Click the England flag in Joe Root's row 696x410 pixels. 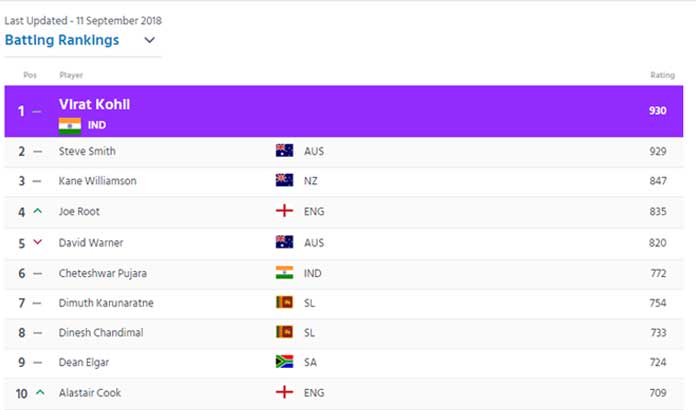(284, 211)
